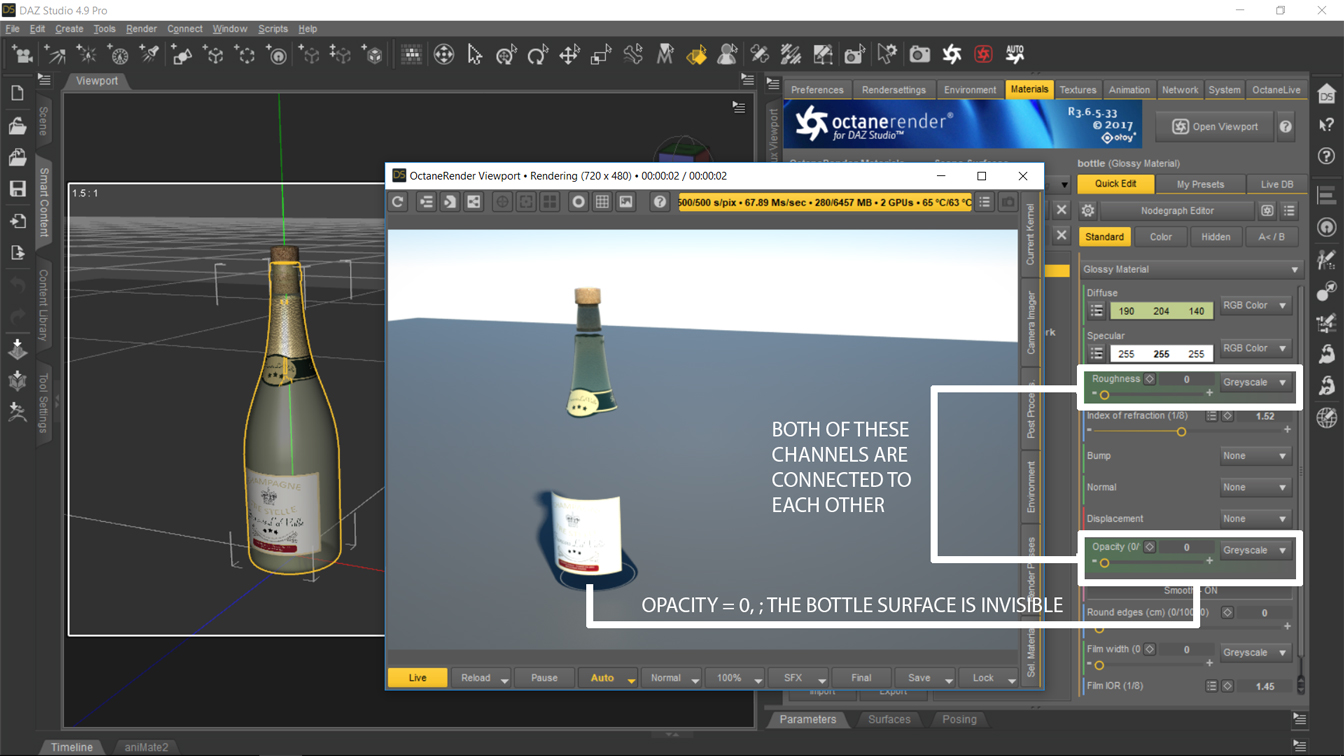Screen dimensions: 1344x756
Task: Toggle the Roughness diamond link icon
Action: (1150, 380)
